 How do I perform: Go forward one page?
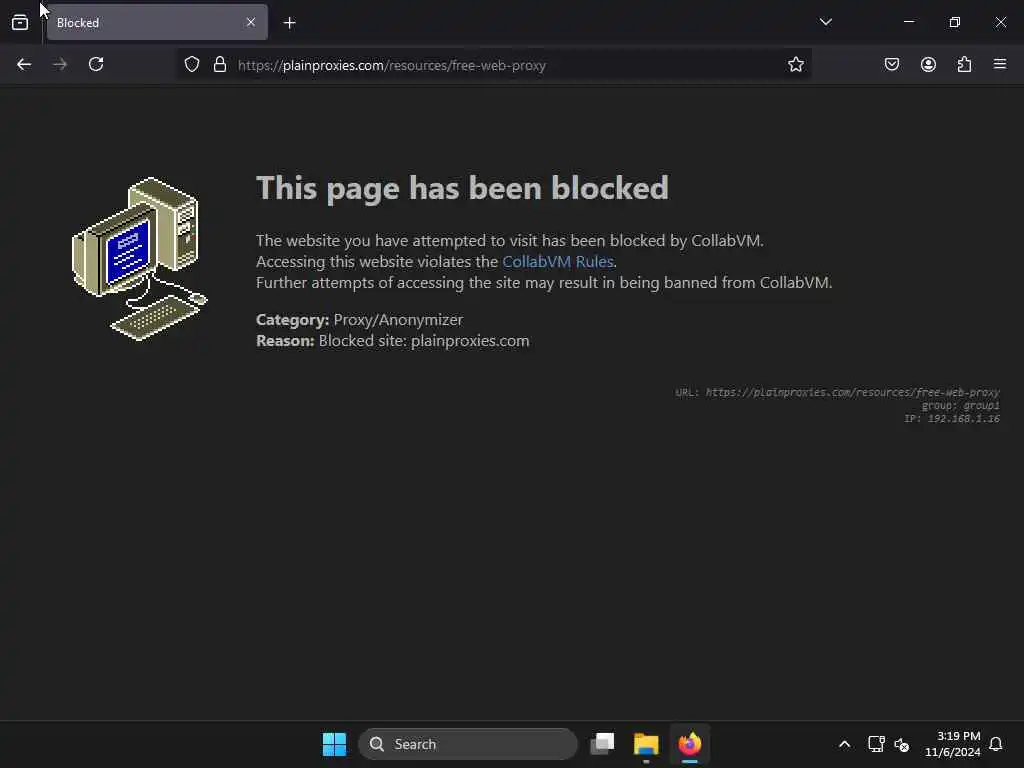pyautogui.click(x=60, y=65)
